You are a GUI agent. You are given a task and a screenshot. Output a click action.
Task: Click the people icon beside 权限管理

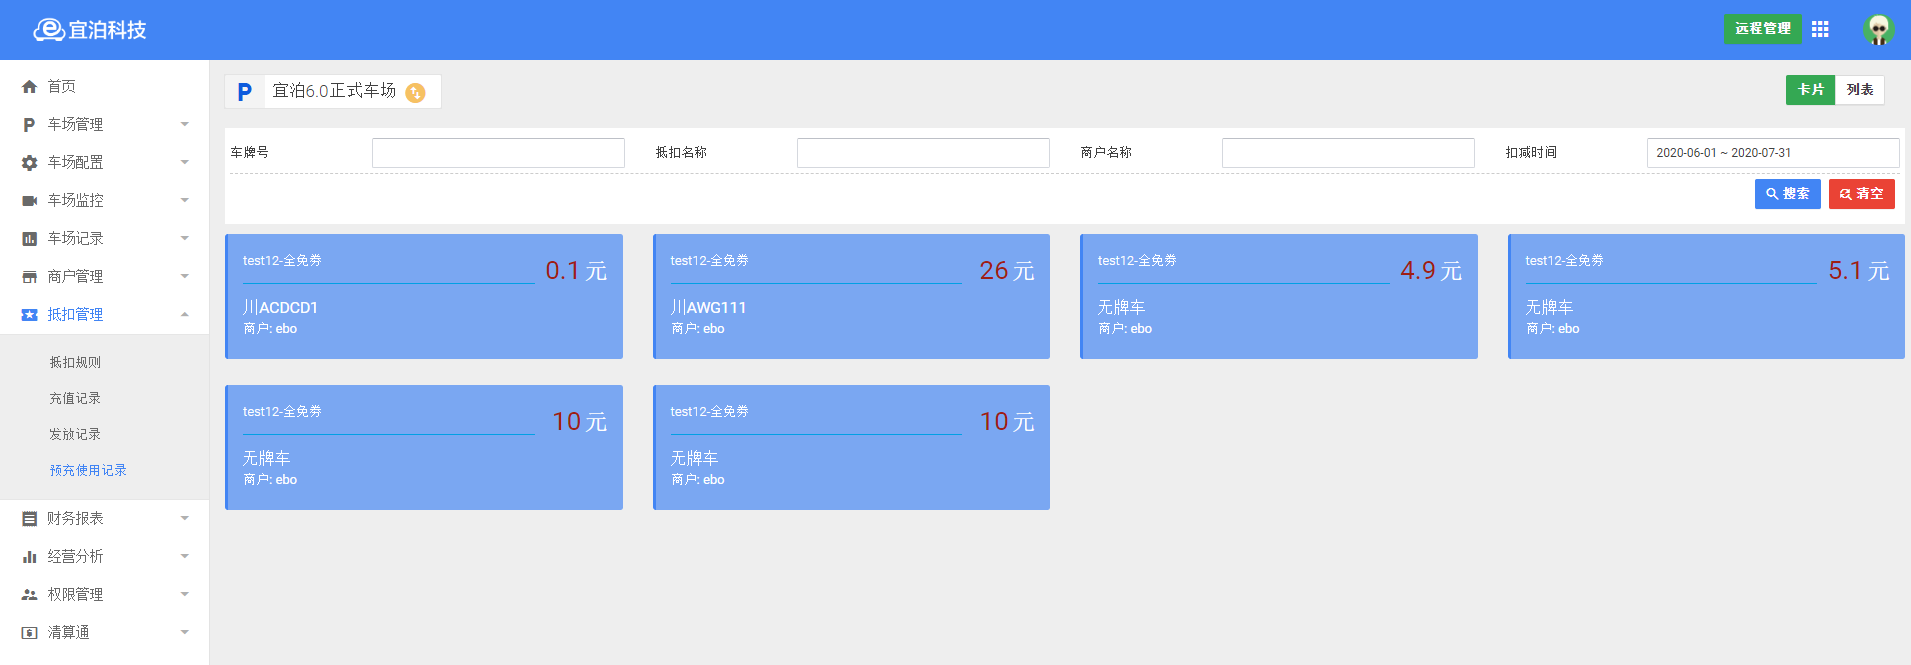click(30, 595)
